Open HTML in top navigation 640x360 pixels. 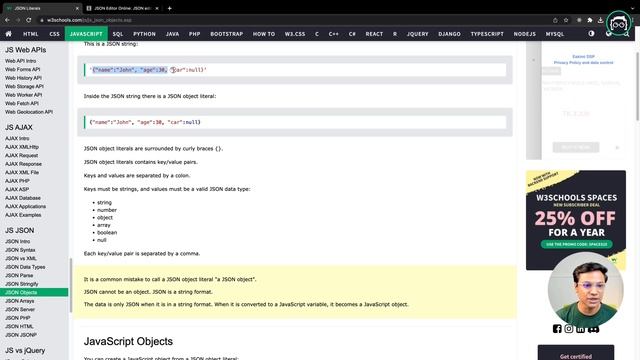[x=31, y=34]
